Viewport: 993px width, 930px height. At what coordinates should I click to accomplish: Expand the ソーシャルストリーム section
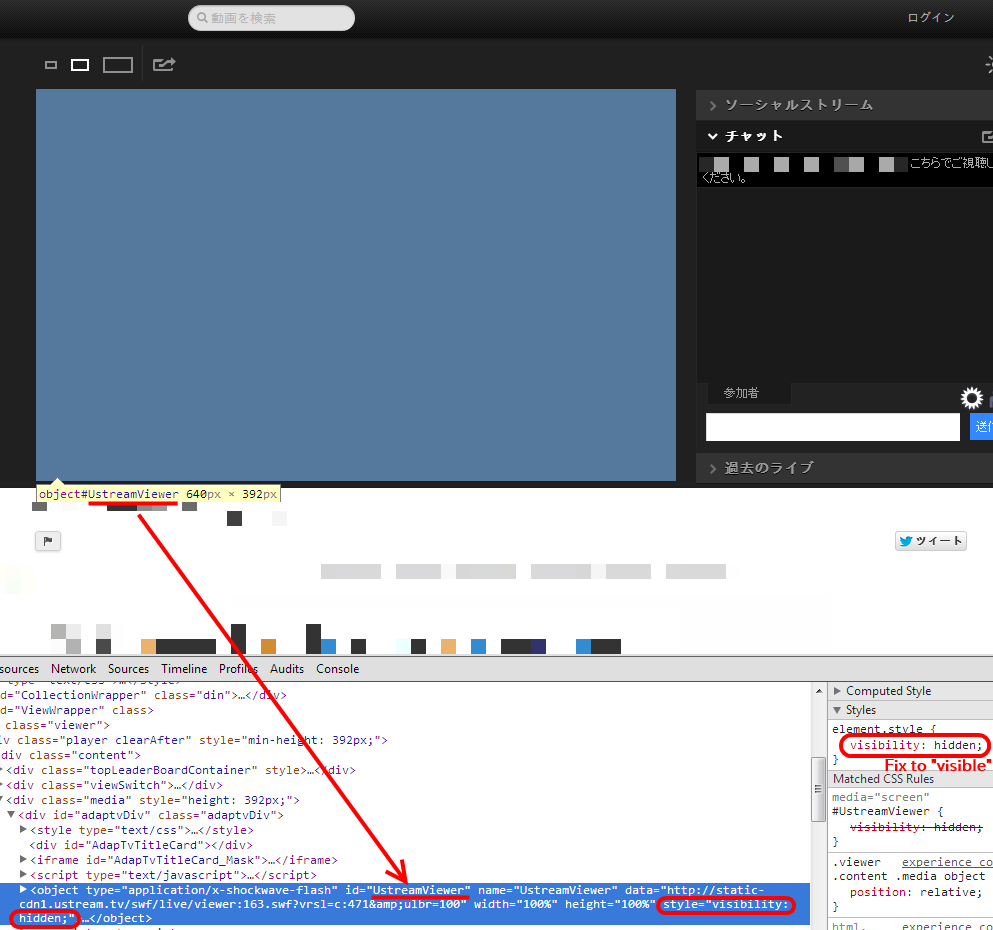844,105
